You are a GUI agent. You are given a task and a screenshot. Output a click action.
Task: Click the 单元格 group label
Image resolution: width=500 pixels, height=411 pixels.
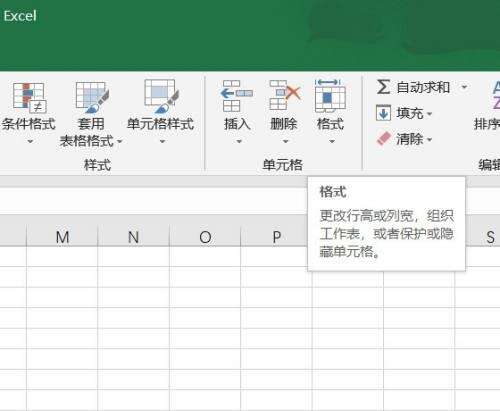point(283,165)
